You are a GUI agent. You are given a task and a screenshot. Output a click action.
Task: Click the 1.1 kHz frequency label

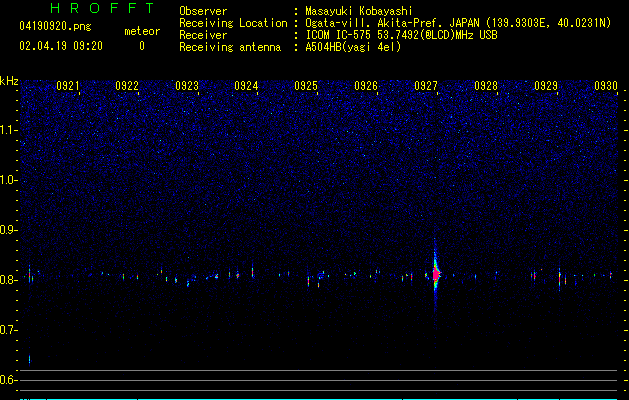click(9, 130)
